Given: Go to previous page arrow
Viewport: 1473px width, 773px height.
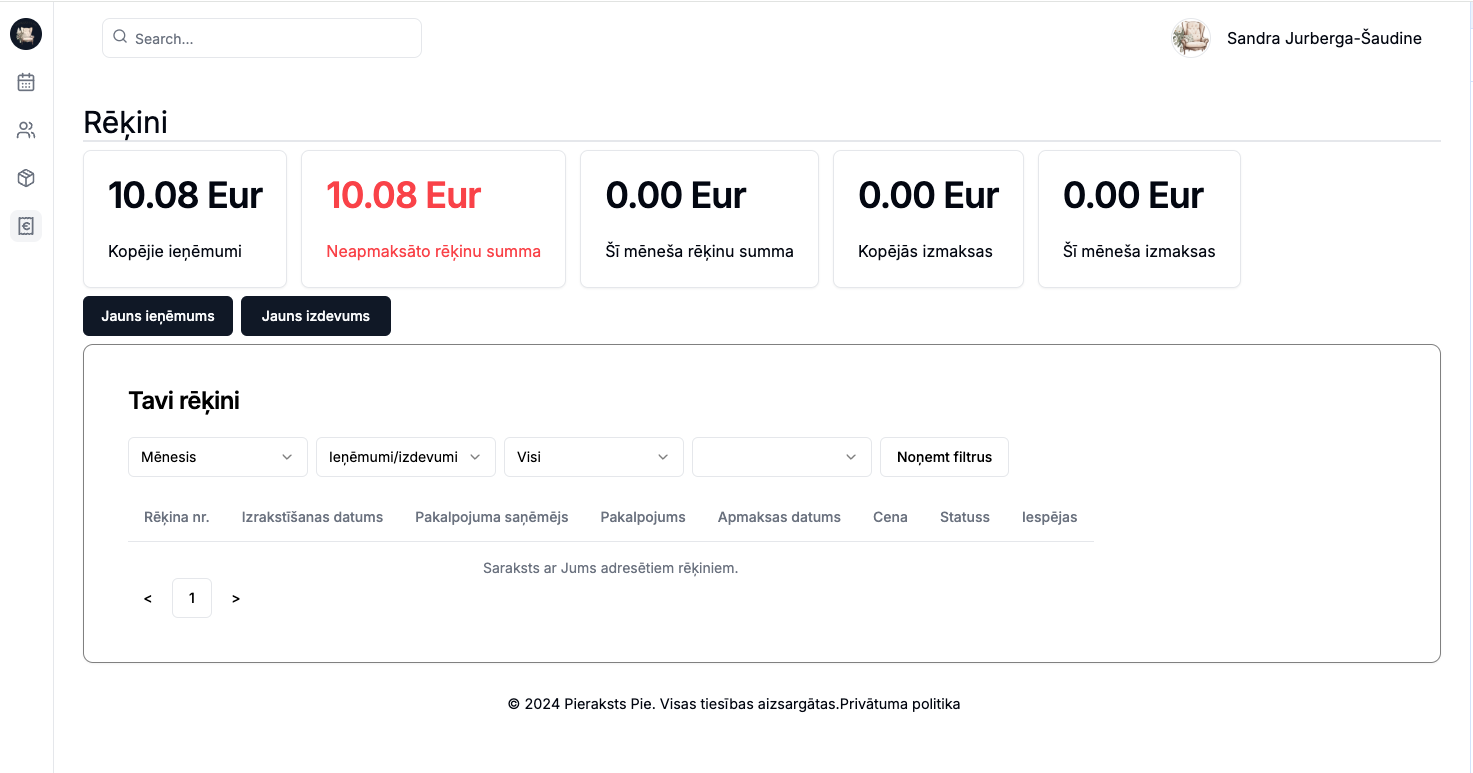Looking at the screenshot, I should [148, 598].
